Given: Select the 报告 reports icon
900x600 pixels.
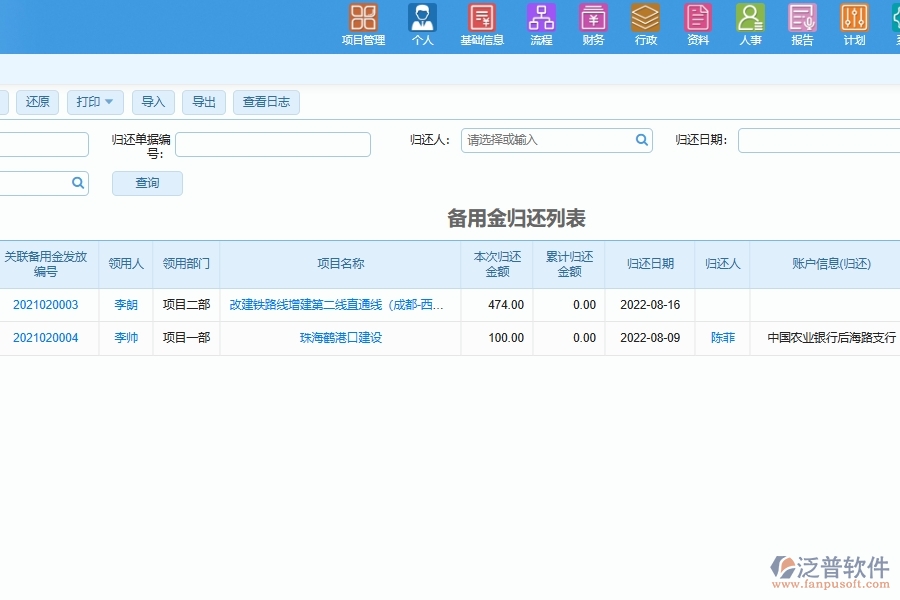Looking at the screenshot, I should pos(801,18).
